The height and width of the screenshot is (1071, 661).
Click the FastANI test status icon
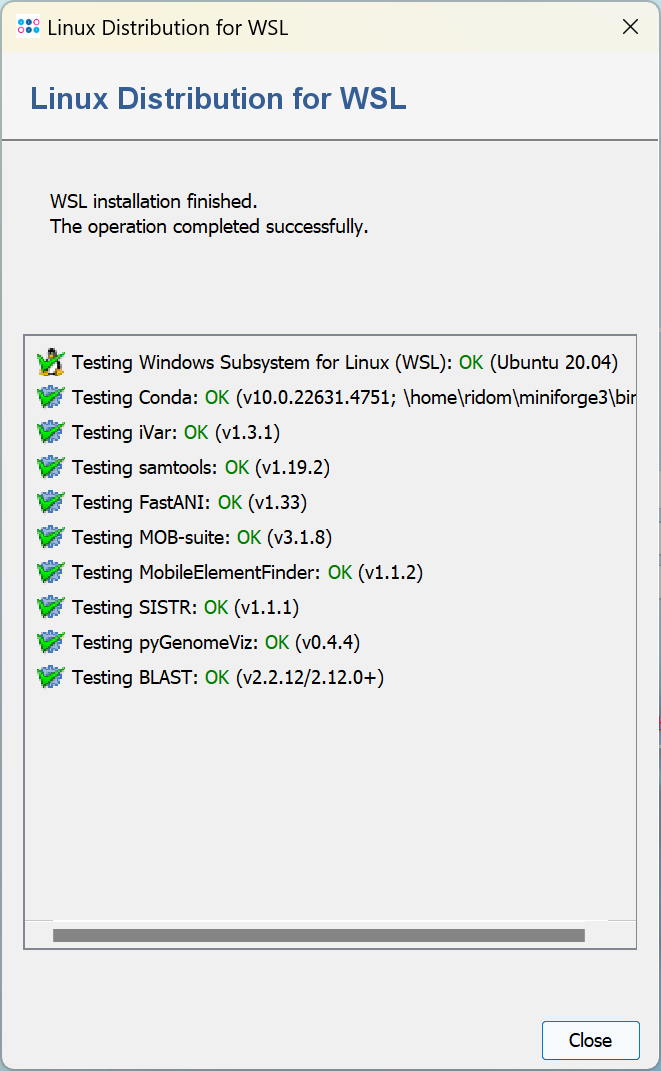(50, 502)
